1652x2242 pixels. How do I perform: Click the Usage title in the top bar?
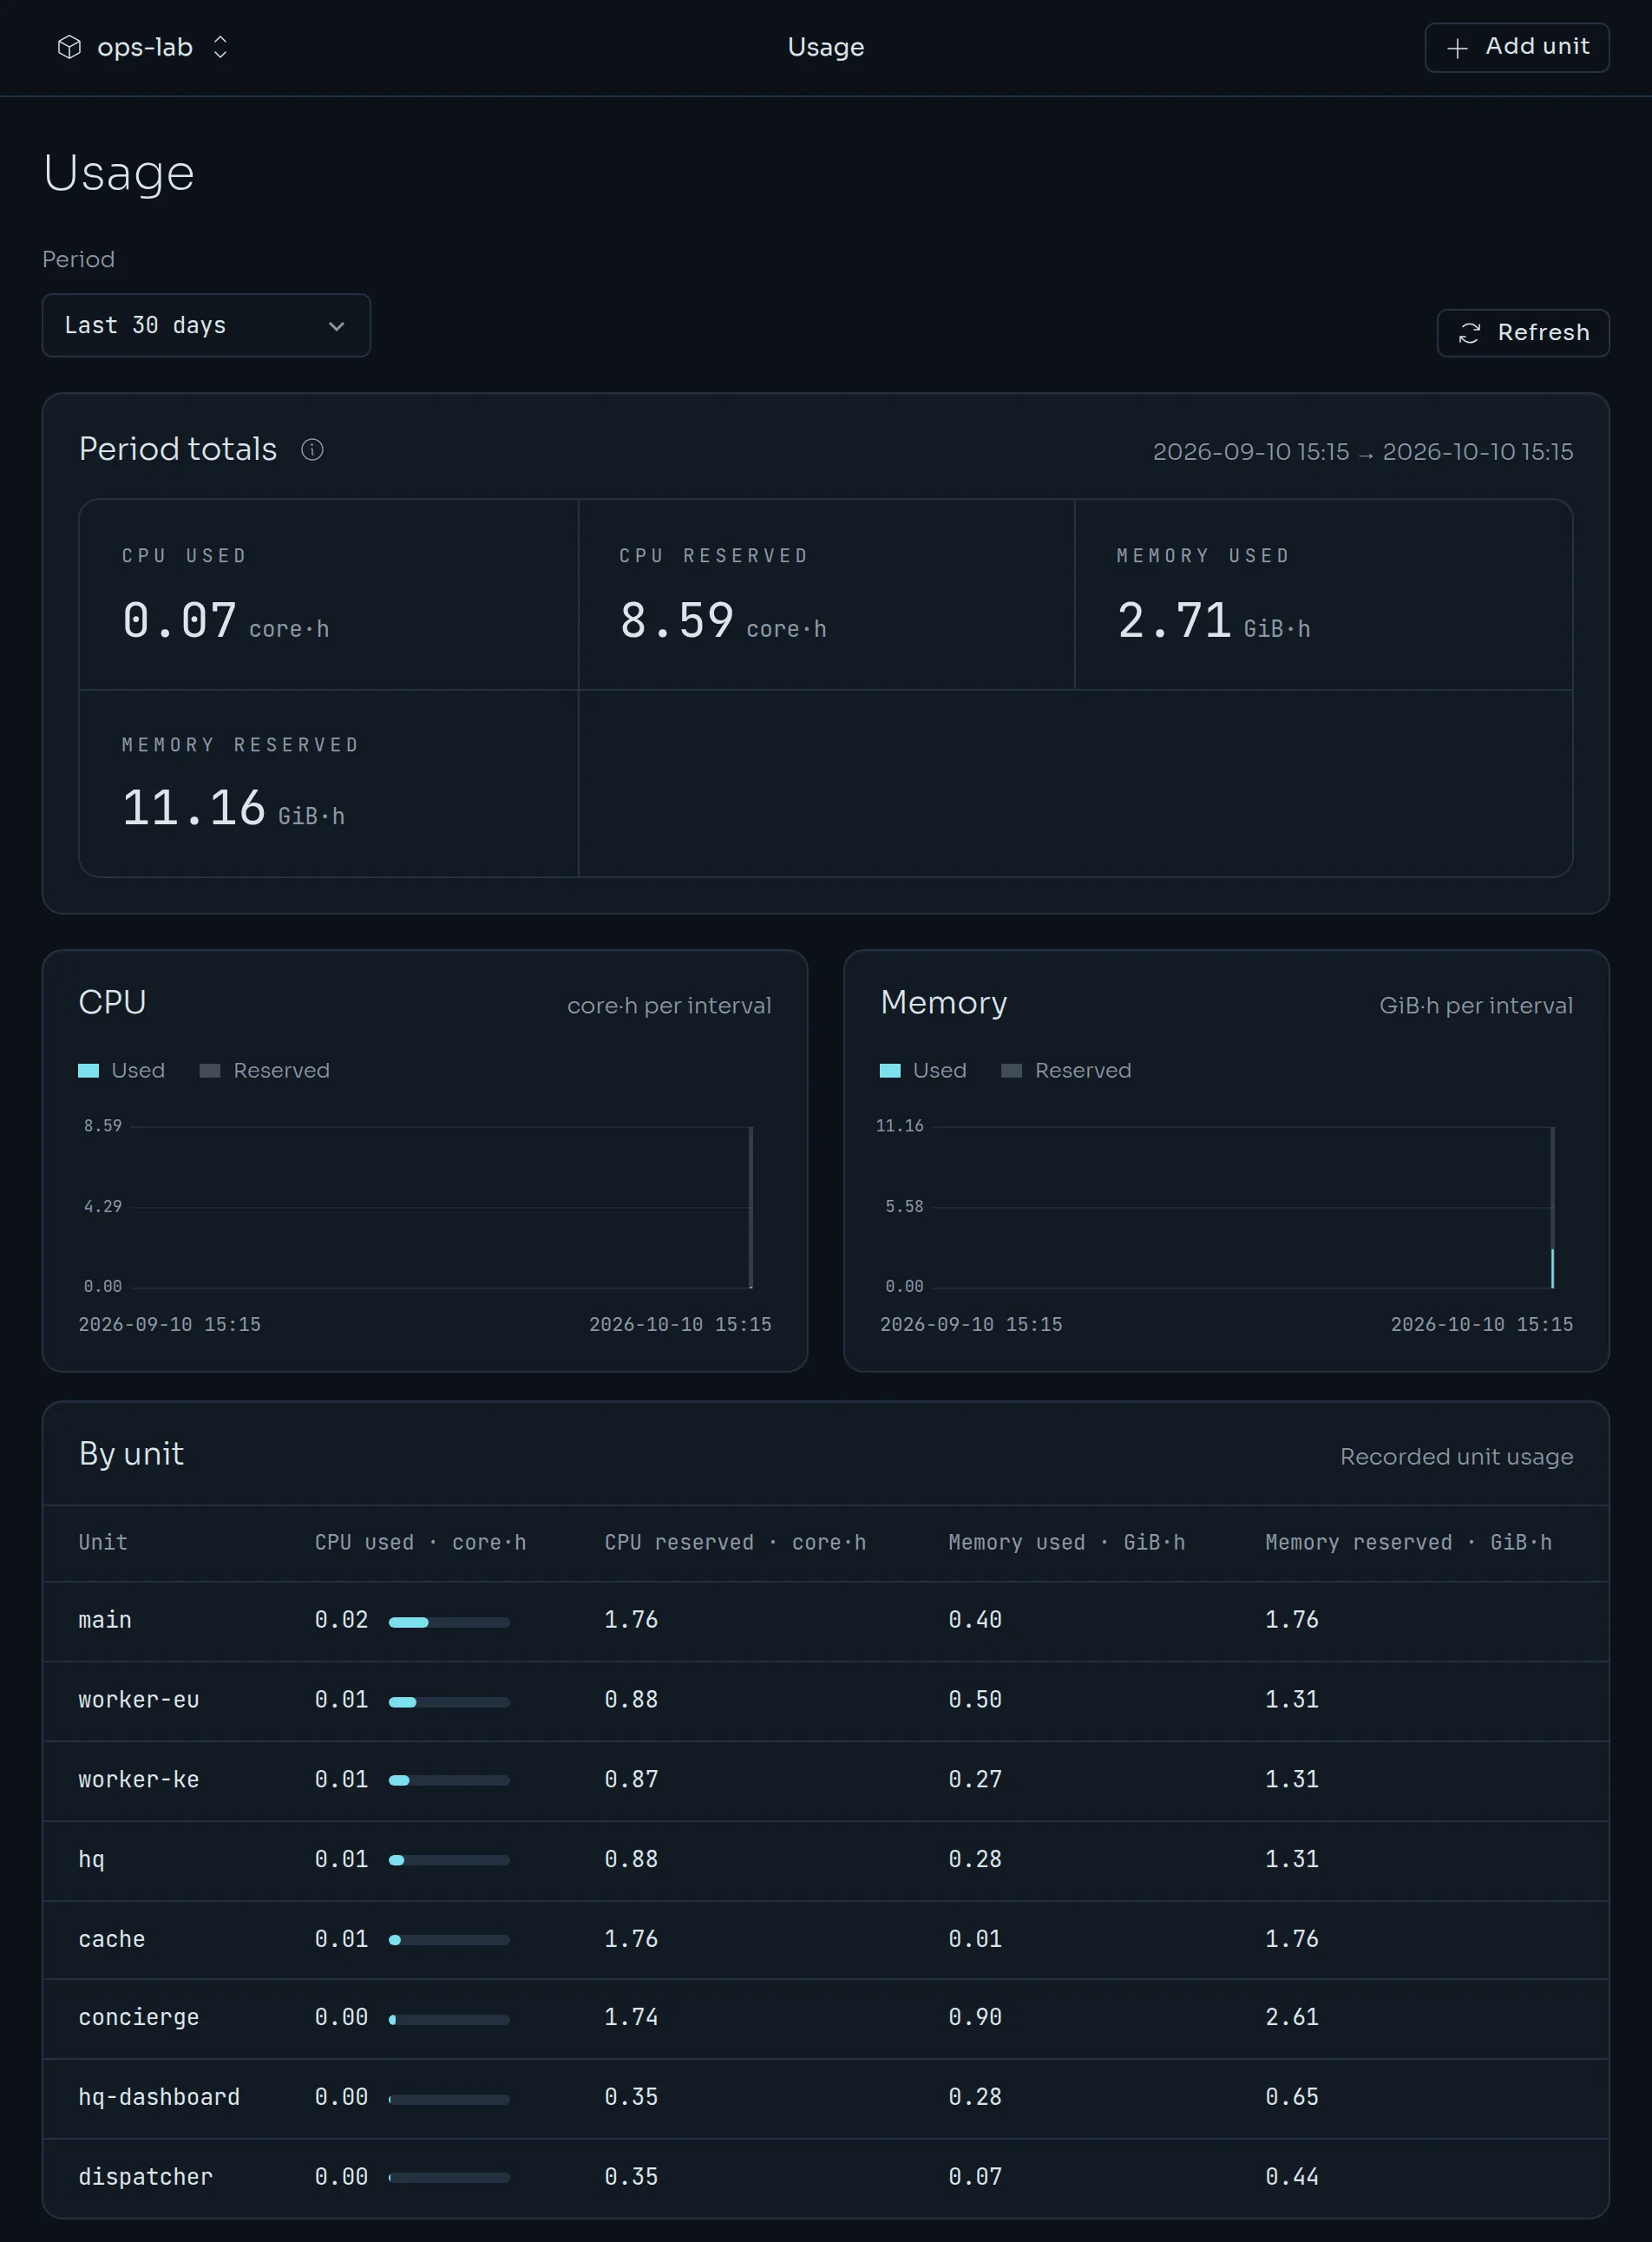tap(826, 47)
